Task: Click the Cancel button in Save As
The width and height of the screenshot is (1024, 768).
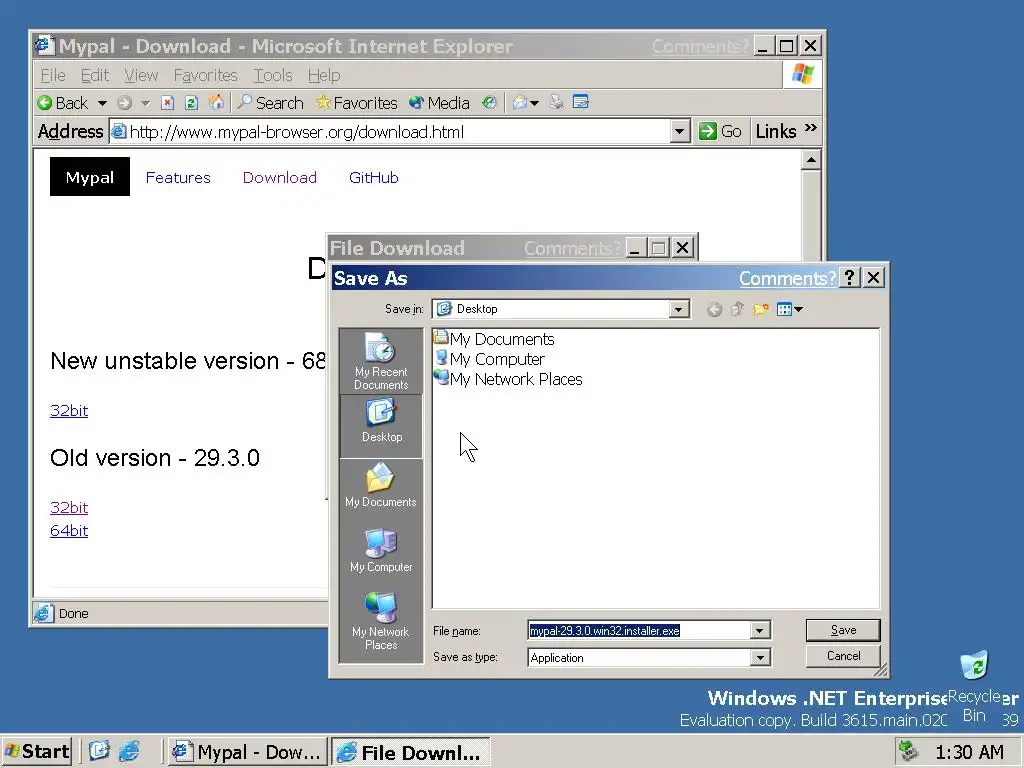Action: pyautogui.click(x=843, y=656)
